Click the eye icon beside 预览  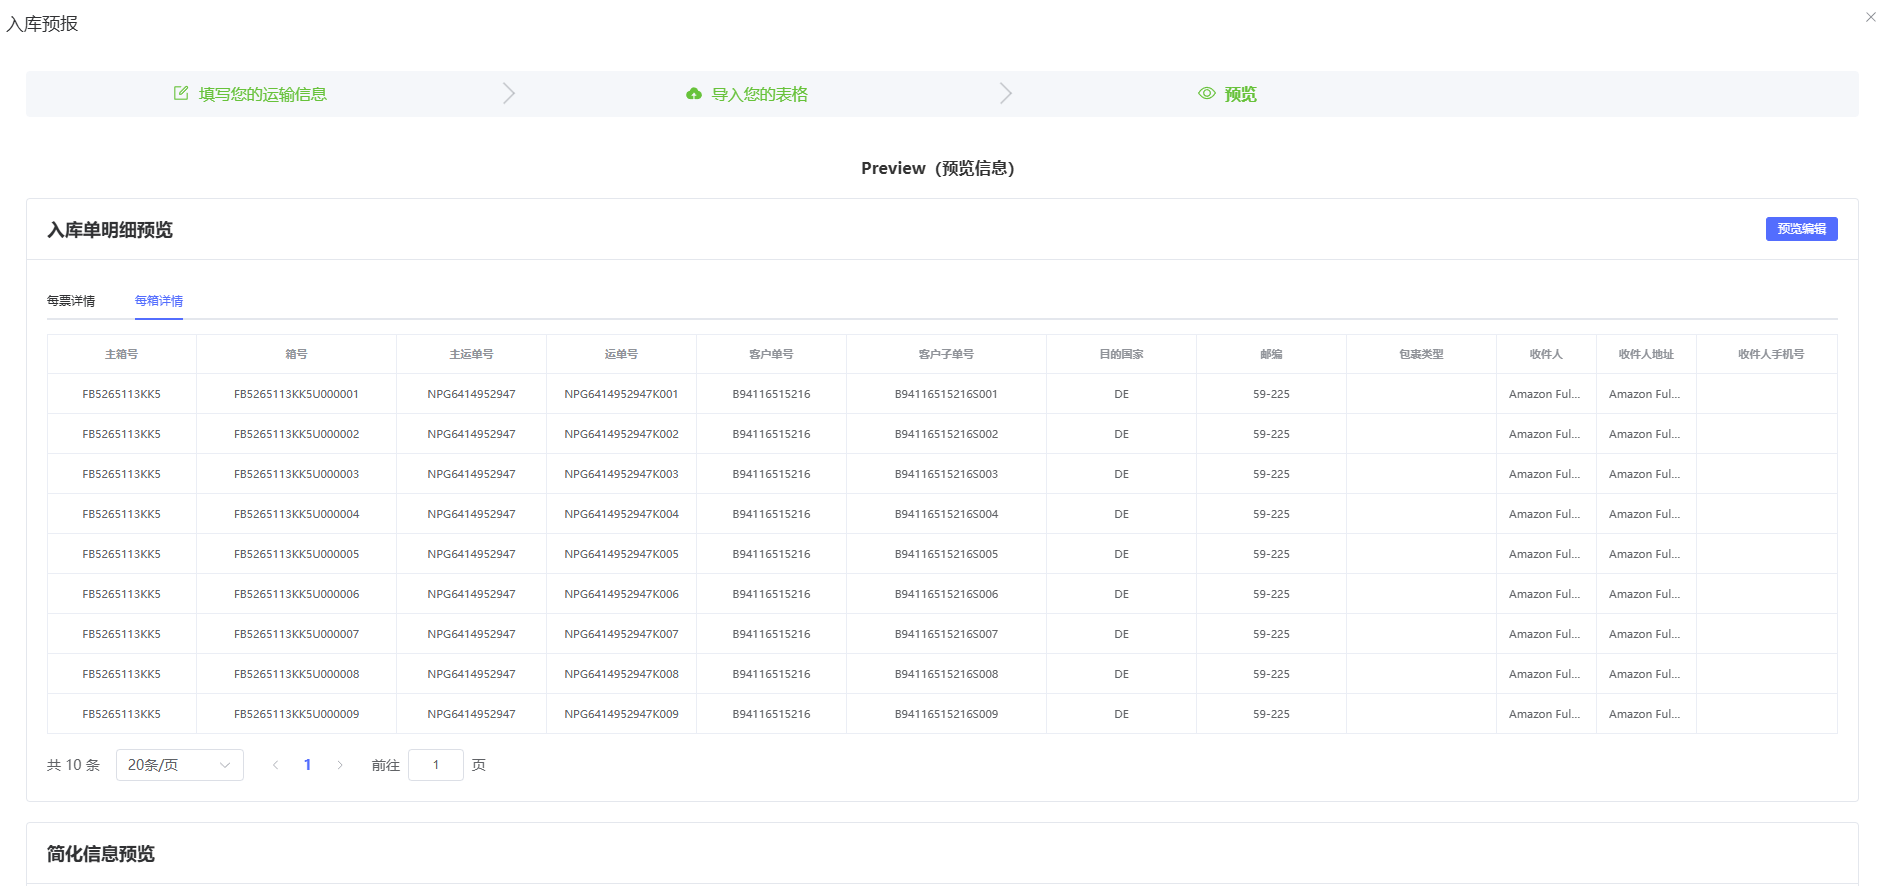pyautogui.click(x=1207, y=93)
